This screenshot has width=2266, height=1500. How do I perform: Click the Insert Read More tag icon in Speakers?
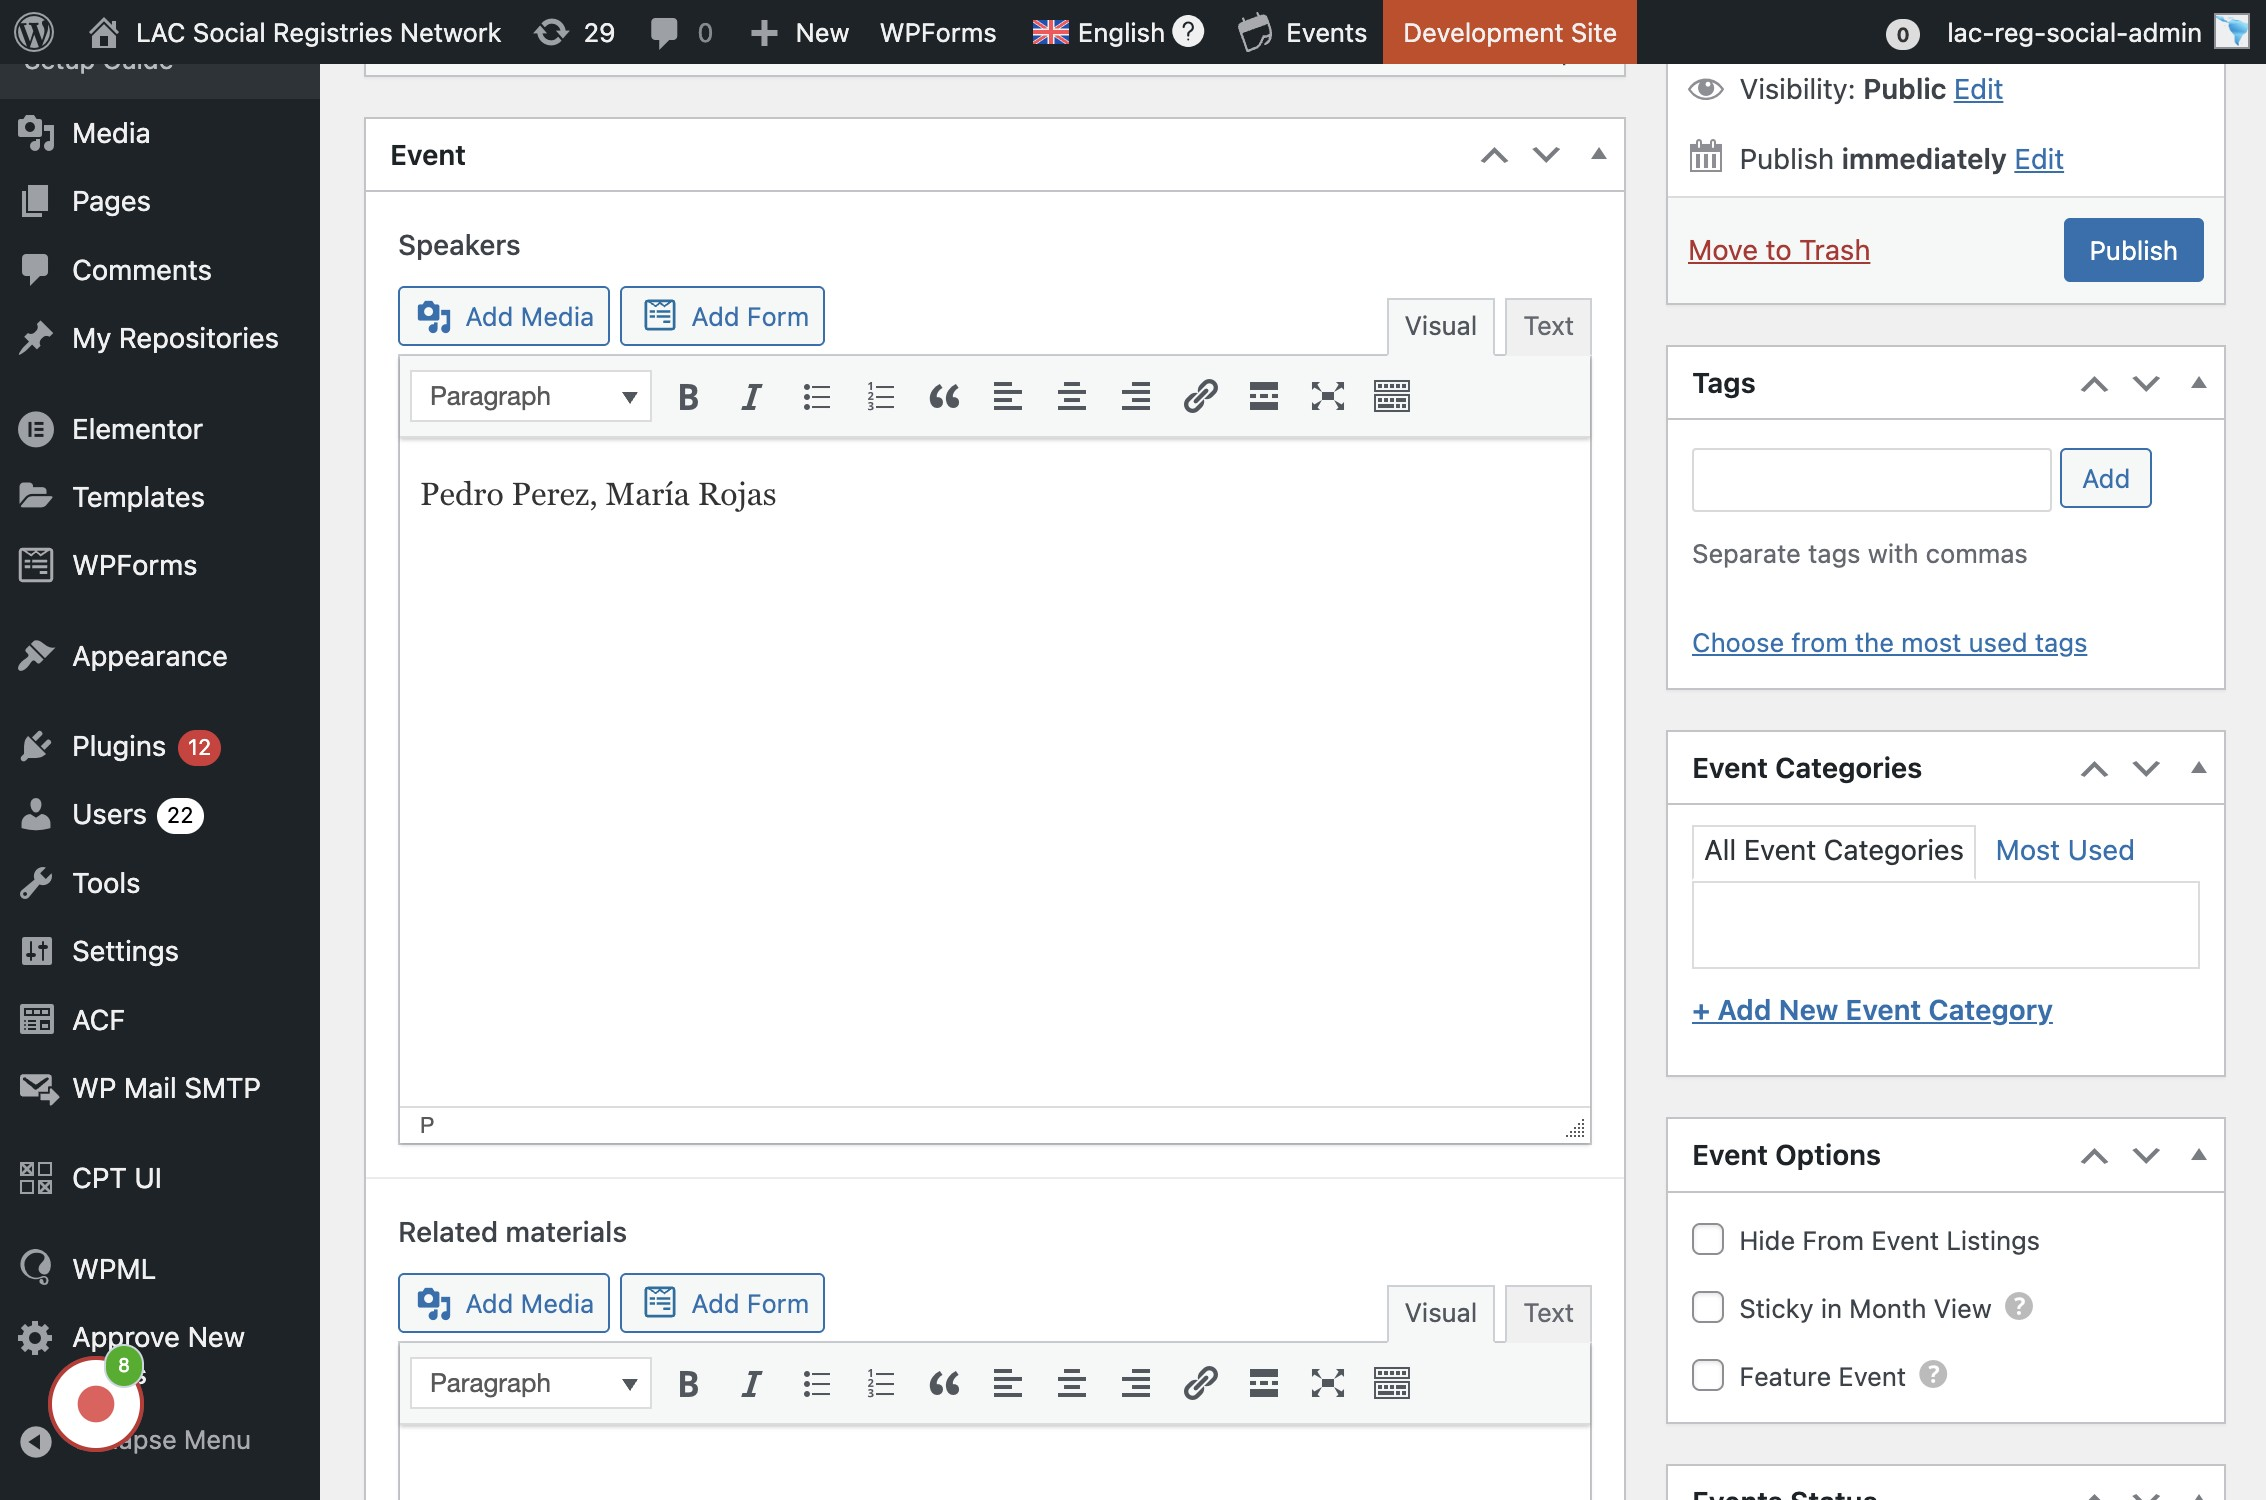tap(1263, 397)
